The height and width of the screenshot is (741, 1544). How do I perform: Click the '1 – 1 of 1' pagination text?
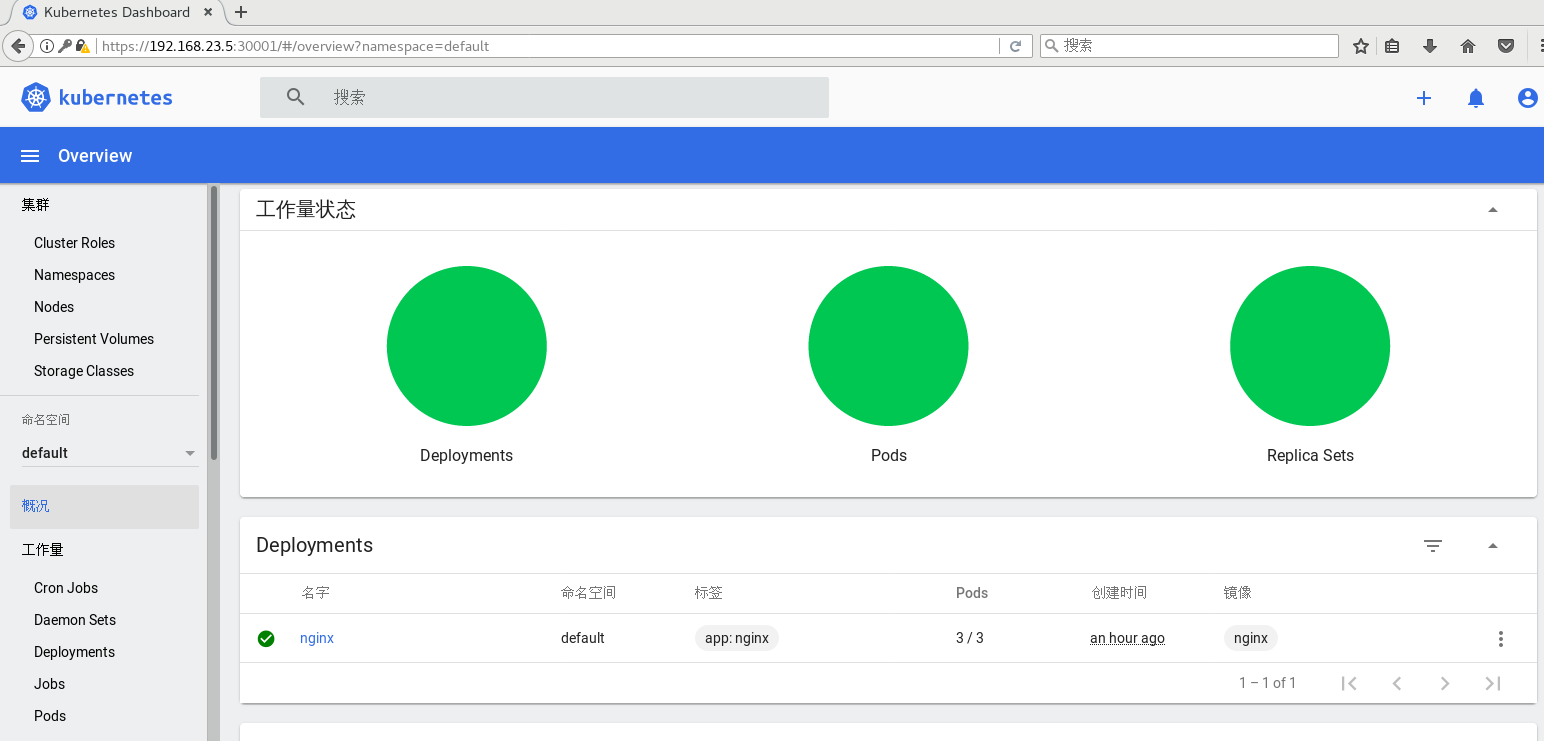1267,683
